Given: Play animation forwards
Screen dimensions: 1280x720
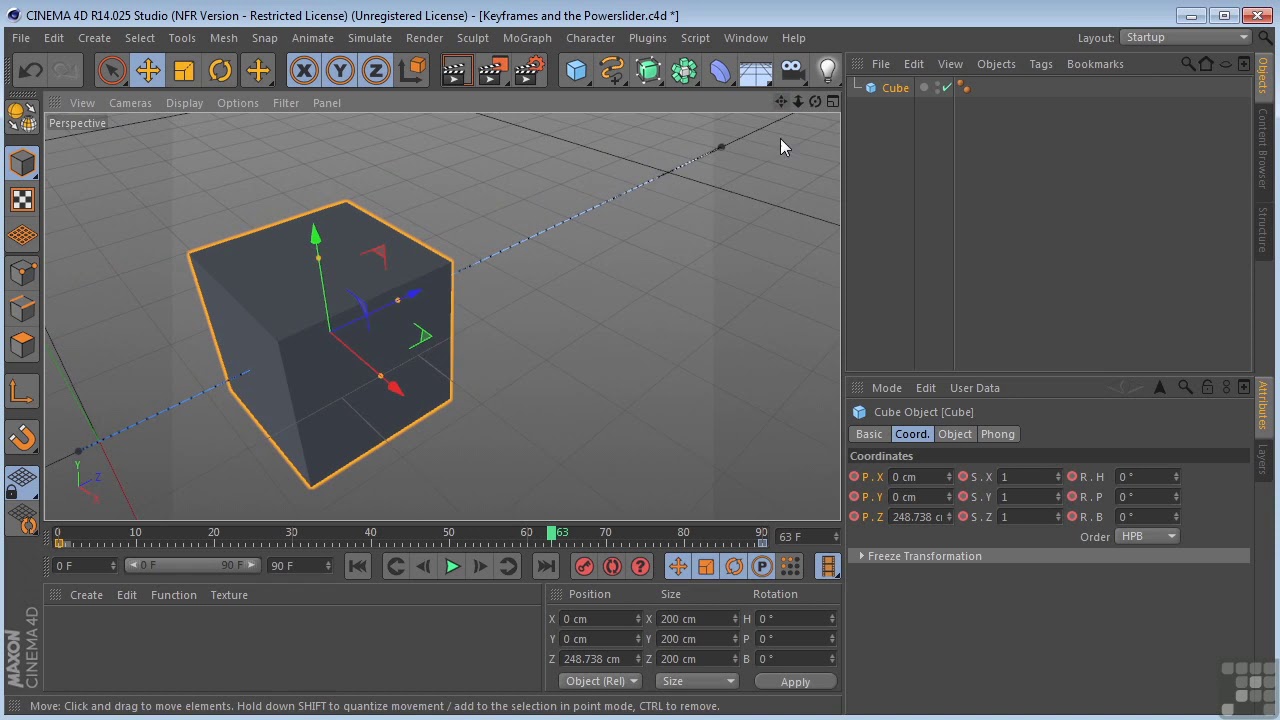Looking at the screenshot, I should (x=452, y=567).
